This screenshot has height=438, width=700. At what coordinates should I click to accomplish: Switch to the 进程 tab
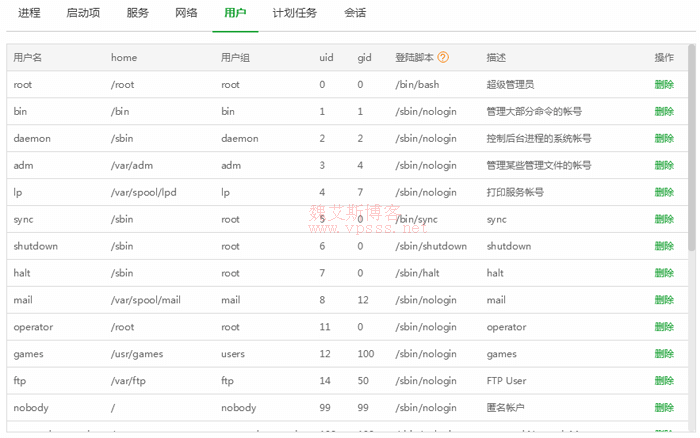coord(29,13)
